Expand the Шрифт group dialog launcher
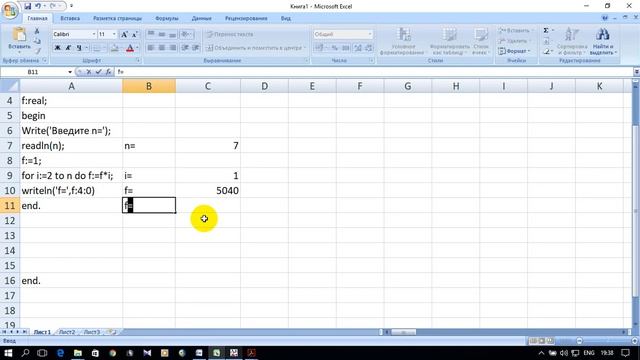This screenshot has width=640, height=360. pyautogui.click(x=138, y=60)
